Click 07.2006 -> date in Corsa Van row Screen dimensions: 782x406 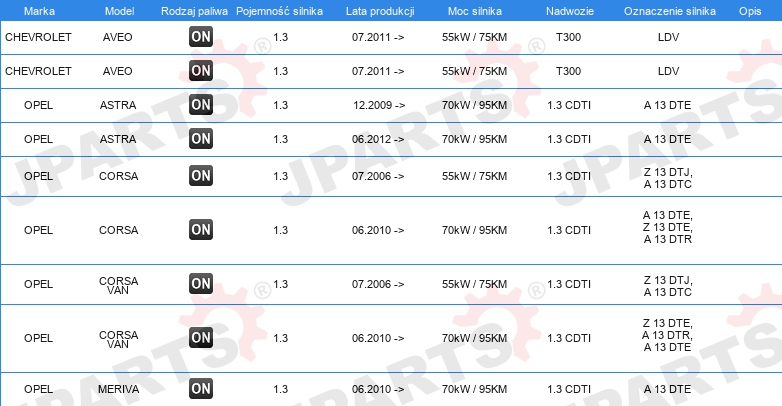[378, 284]
